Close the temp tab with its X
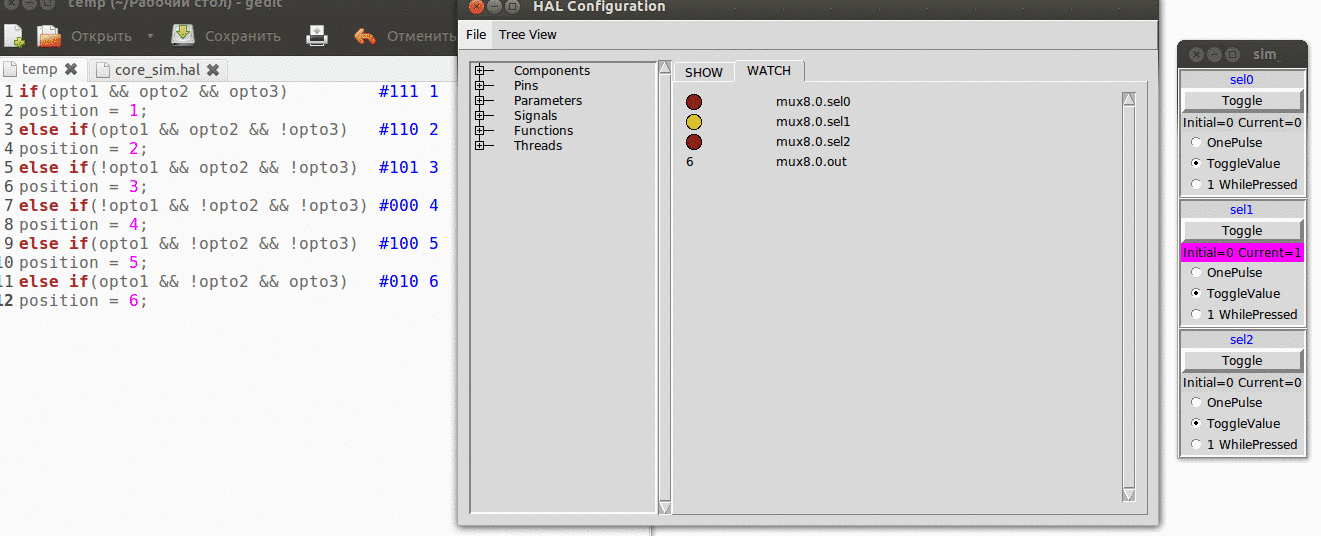This screenshot has width=1321, height=536. tap(71, 70)
